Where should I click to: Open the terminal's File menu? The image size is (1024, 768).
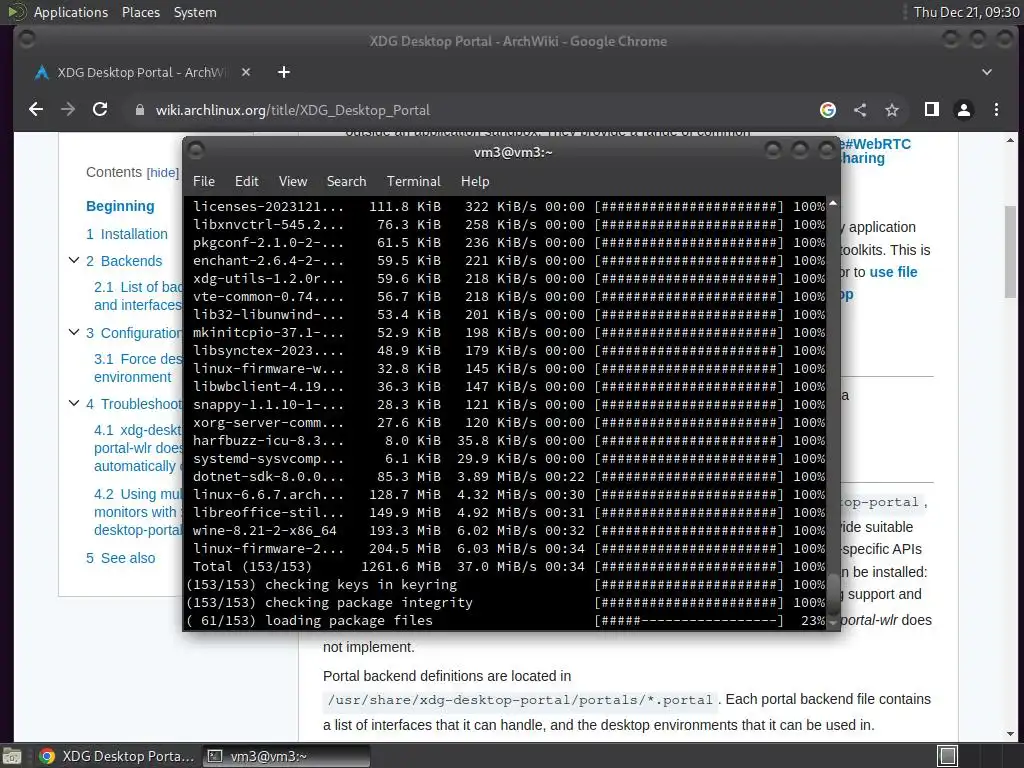click(204, 182)
